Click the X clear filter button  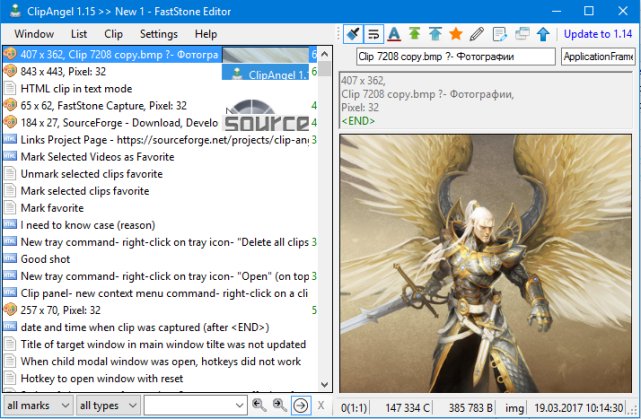click(321, 406)
